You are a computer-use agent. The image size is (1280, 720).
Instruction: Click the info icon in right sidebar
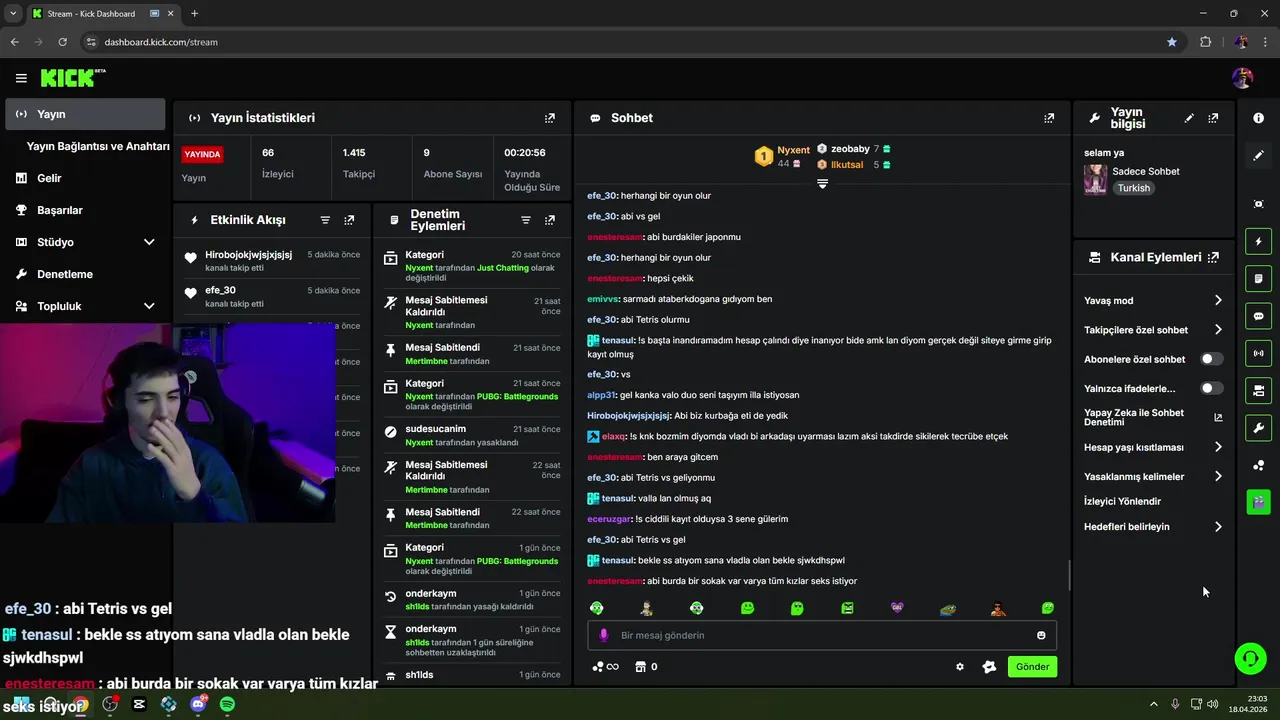point(1258,118)
